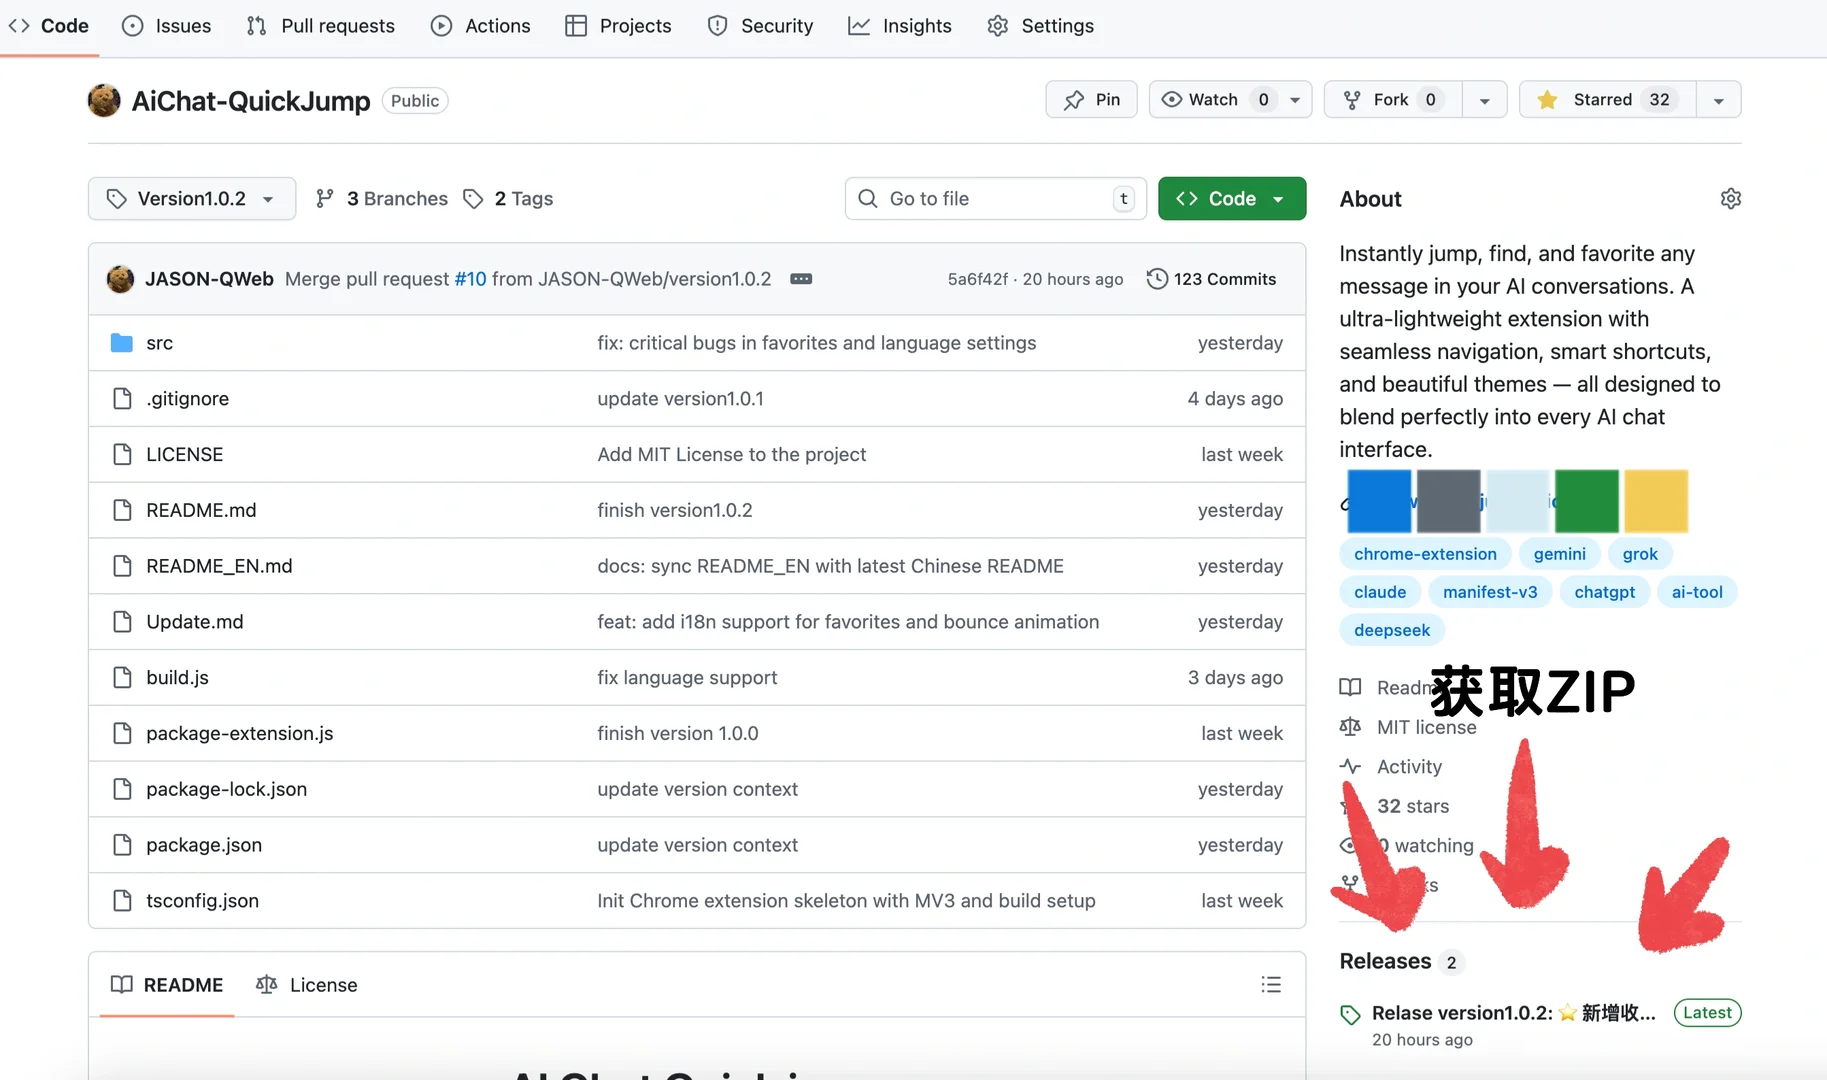View the 3 Branches list
Screen dimensions: 1827x1080
[x=381, y=199]
